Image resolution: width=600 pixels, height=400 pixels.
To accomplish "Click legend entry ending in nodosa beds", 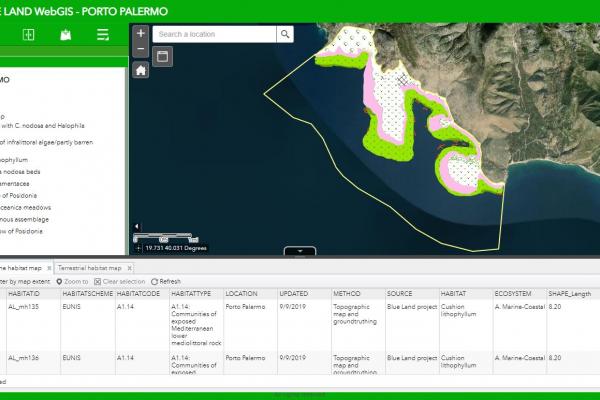I will [20, 172].
